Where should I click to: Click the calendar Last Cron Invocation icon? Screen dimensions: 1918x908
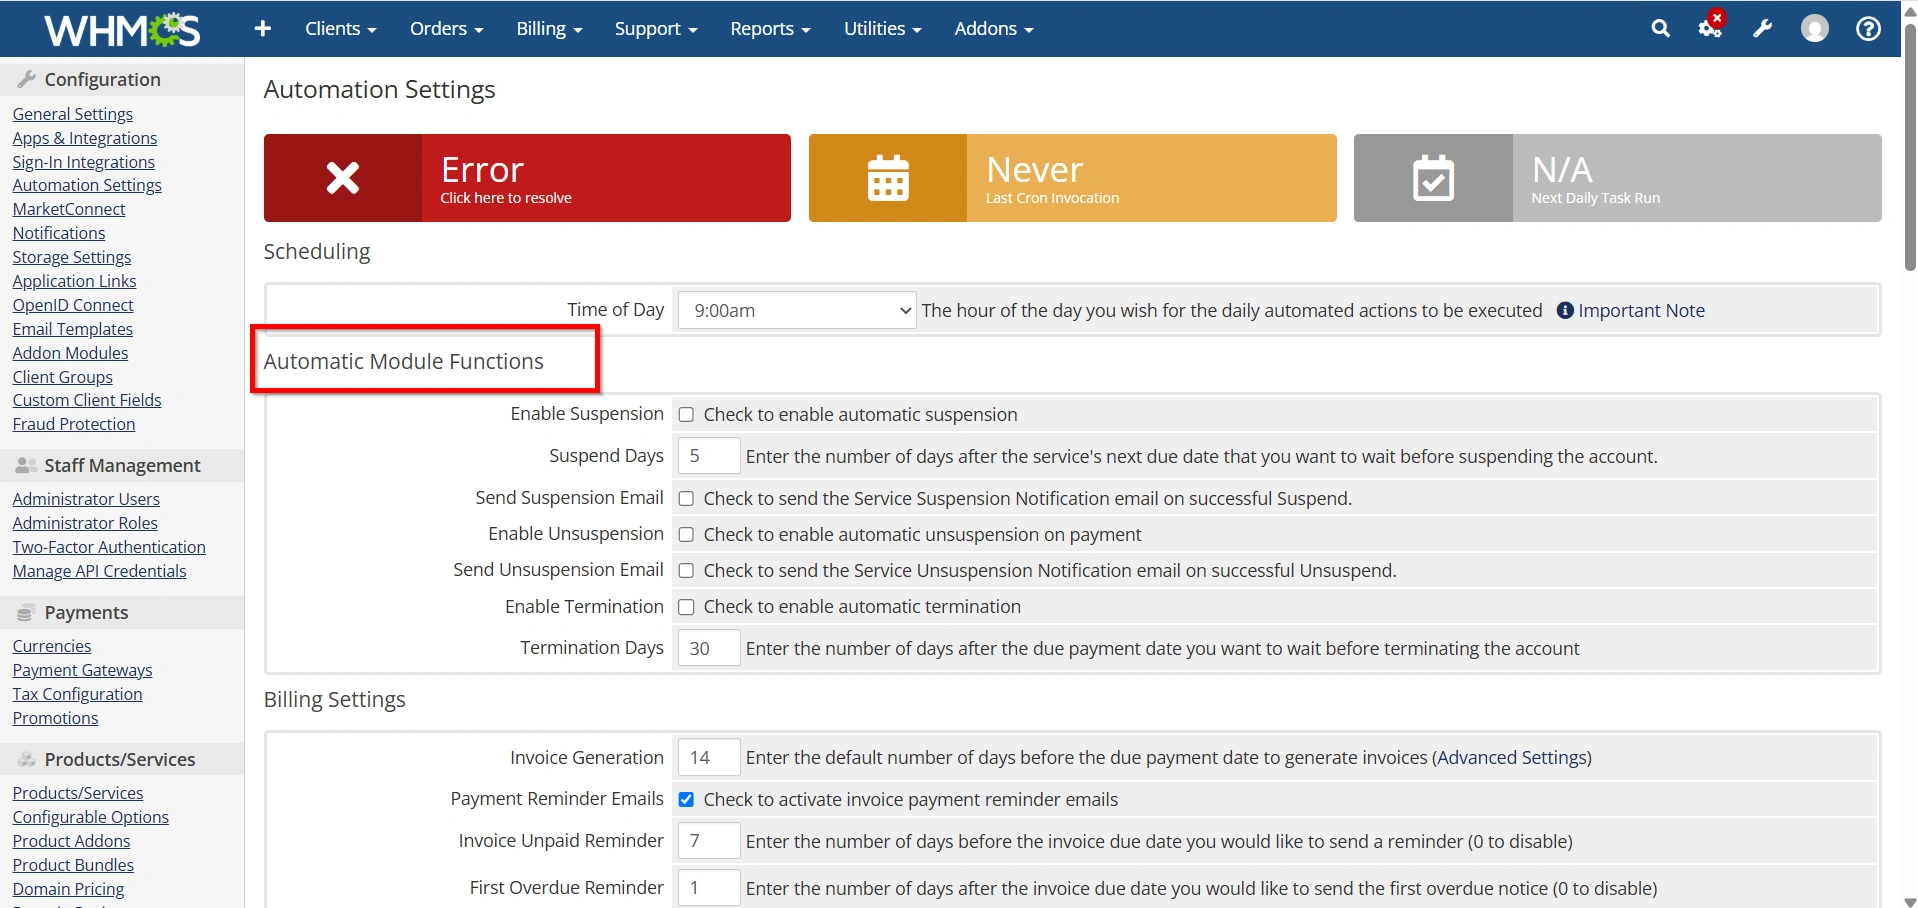click(888, 178)
